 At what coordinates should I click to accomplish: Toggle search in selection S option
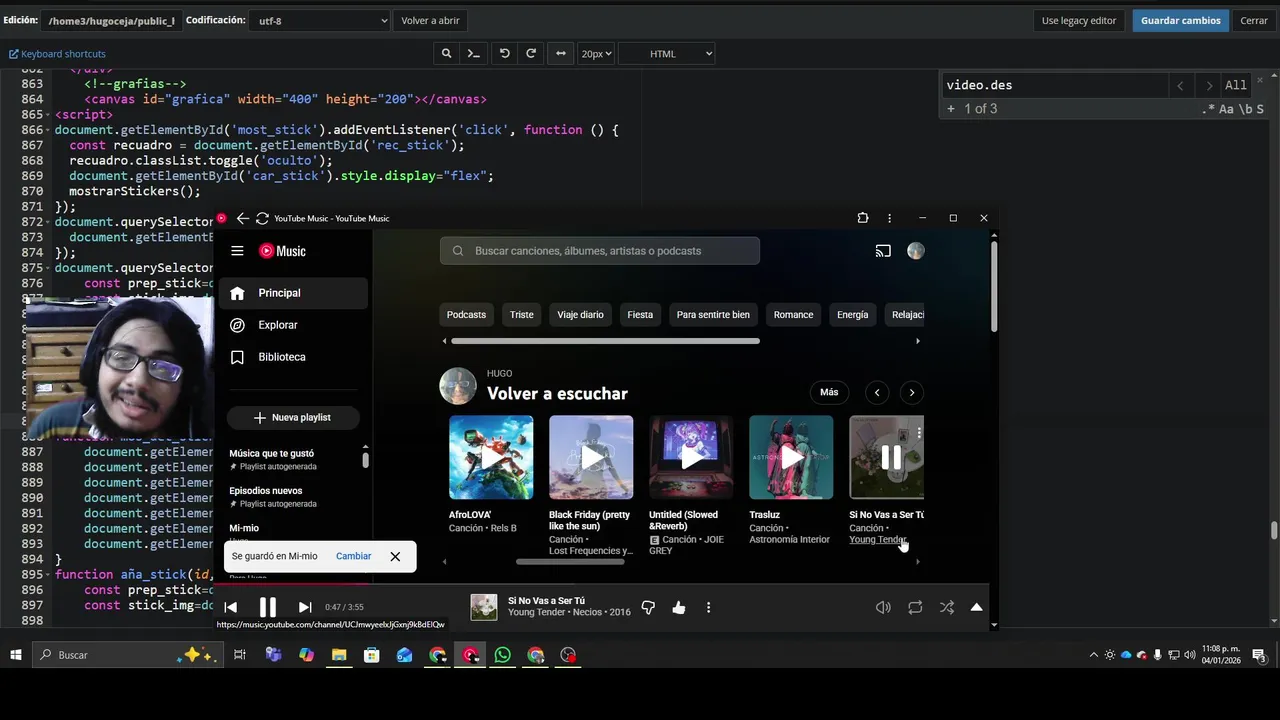click(x=1260, y=109)
